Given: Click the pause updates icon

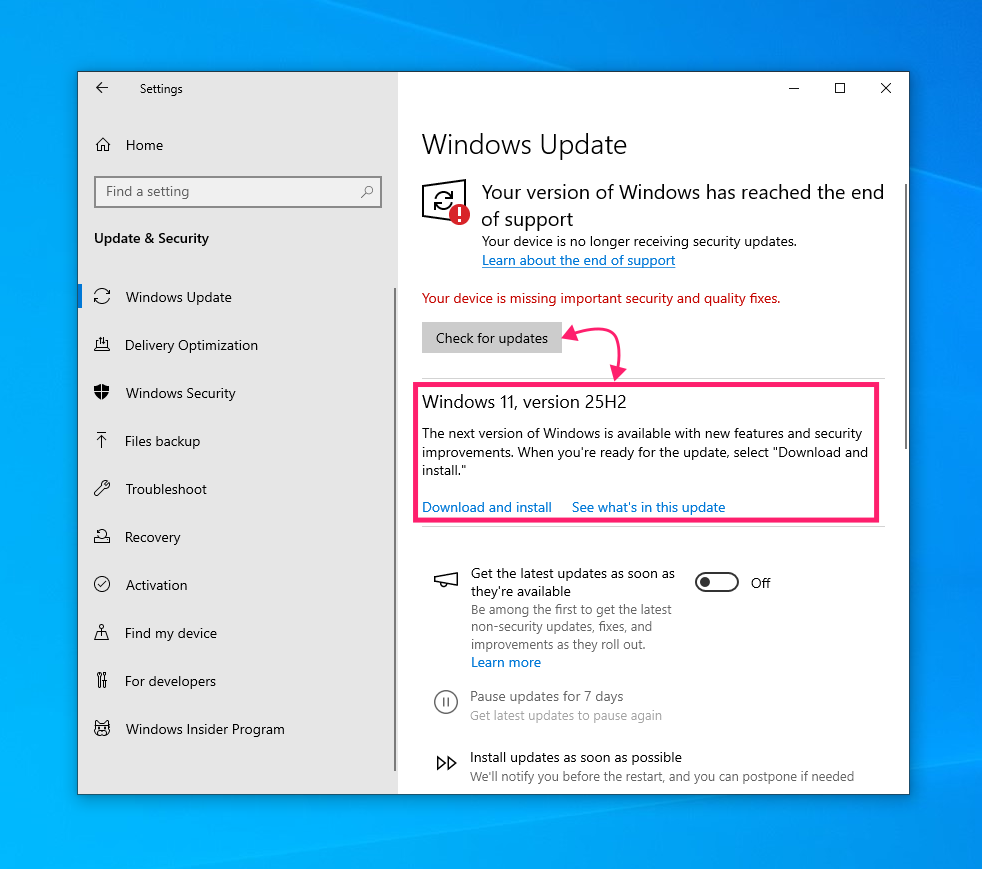Looking at the screenshot, I should [446, 702].
